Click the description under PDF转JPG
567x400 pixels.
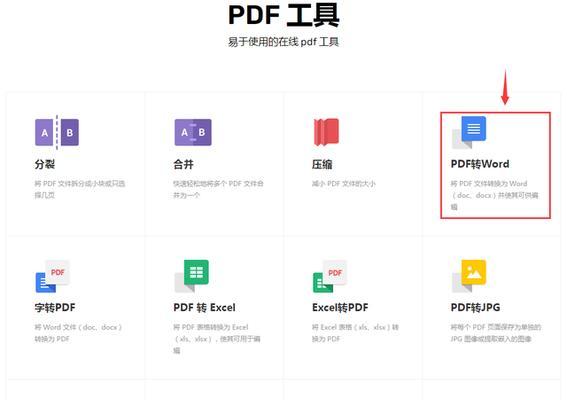[x=496, y=333]
